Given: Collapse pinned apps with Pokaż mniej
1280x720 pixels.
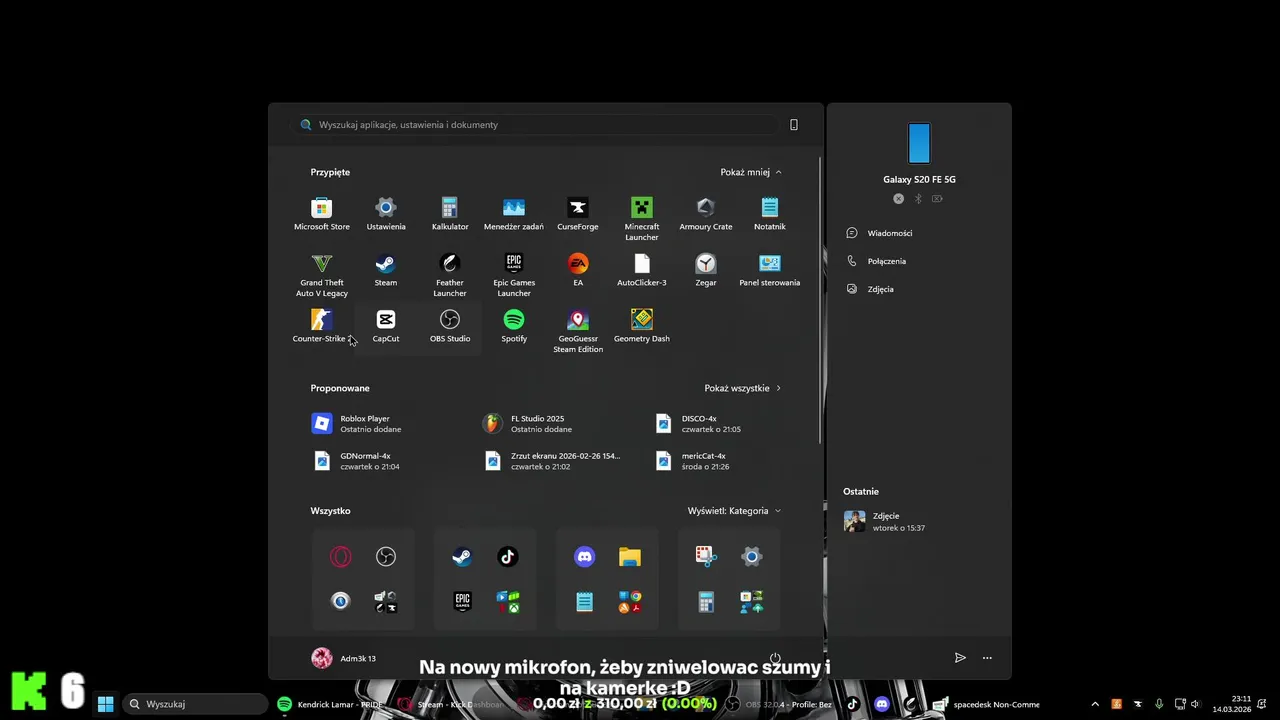Looking at the screenshot, I should [751, 172].
